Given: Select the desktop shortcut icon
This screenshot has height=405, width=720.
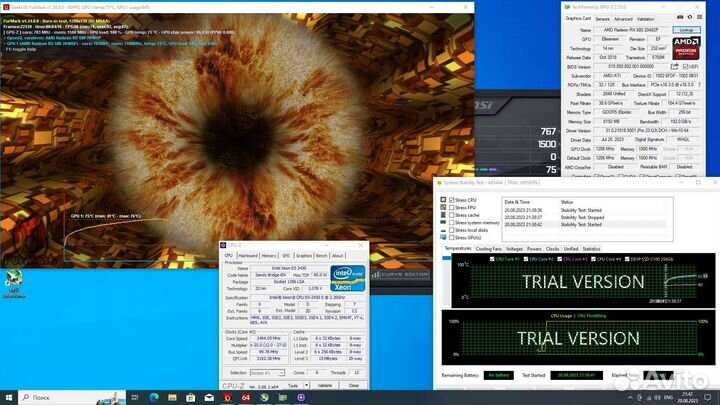Looking at the screenshot, I should tap(14, 283).
